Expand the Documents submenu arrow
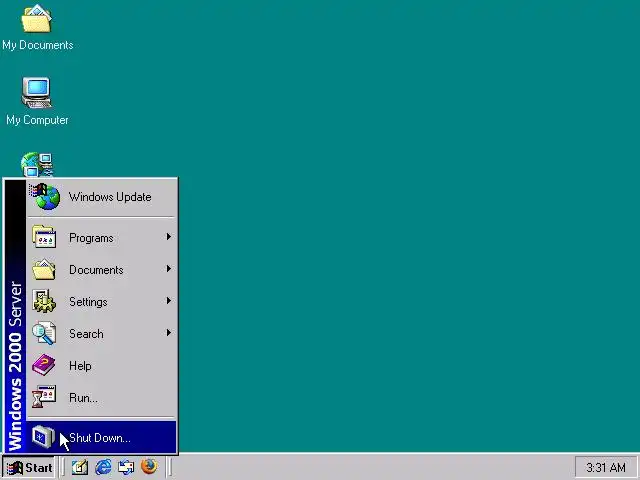Viewport: 640px width, 480px height. click(x=169, y=269)
